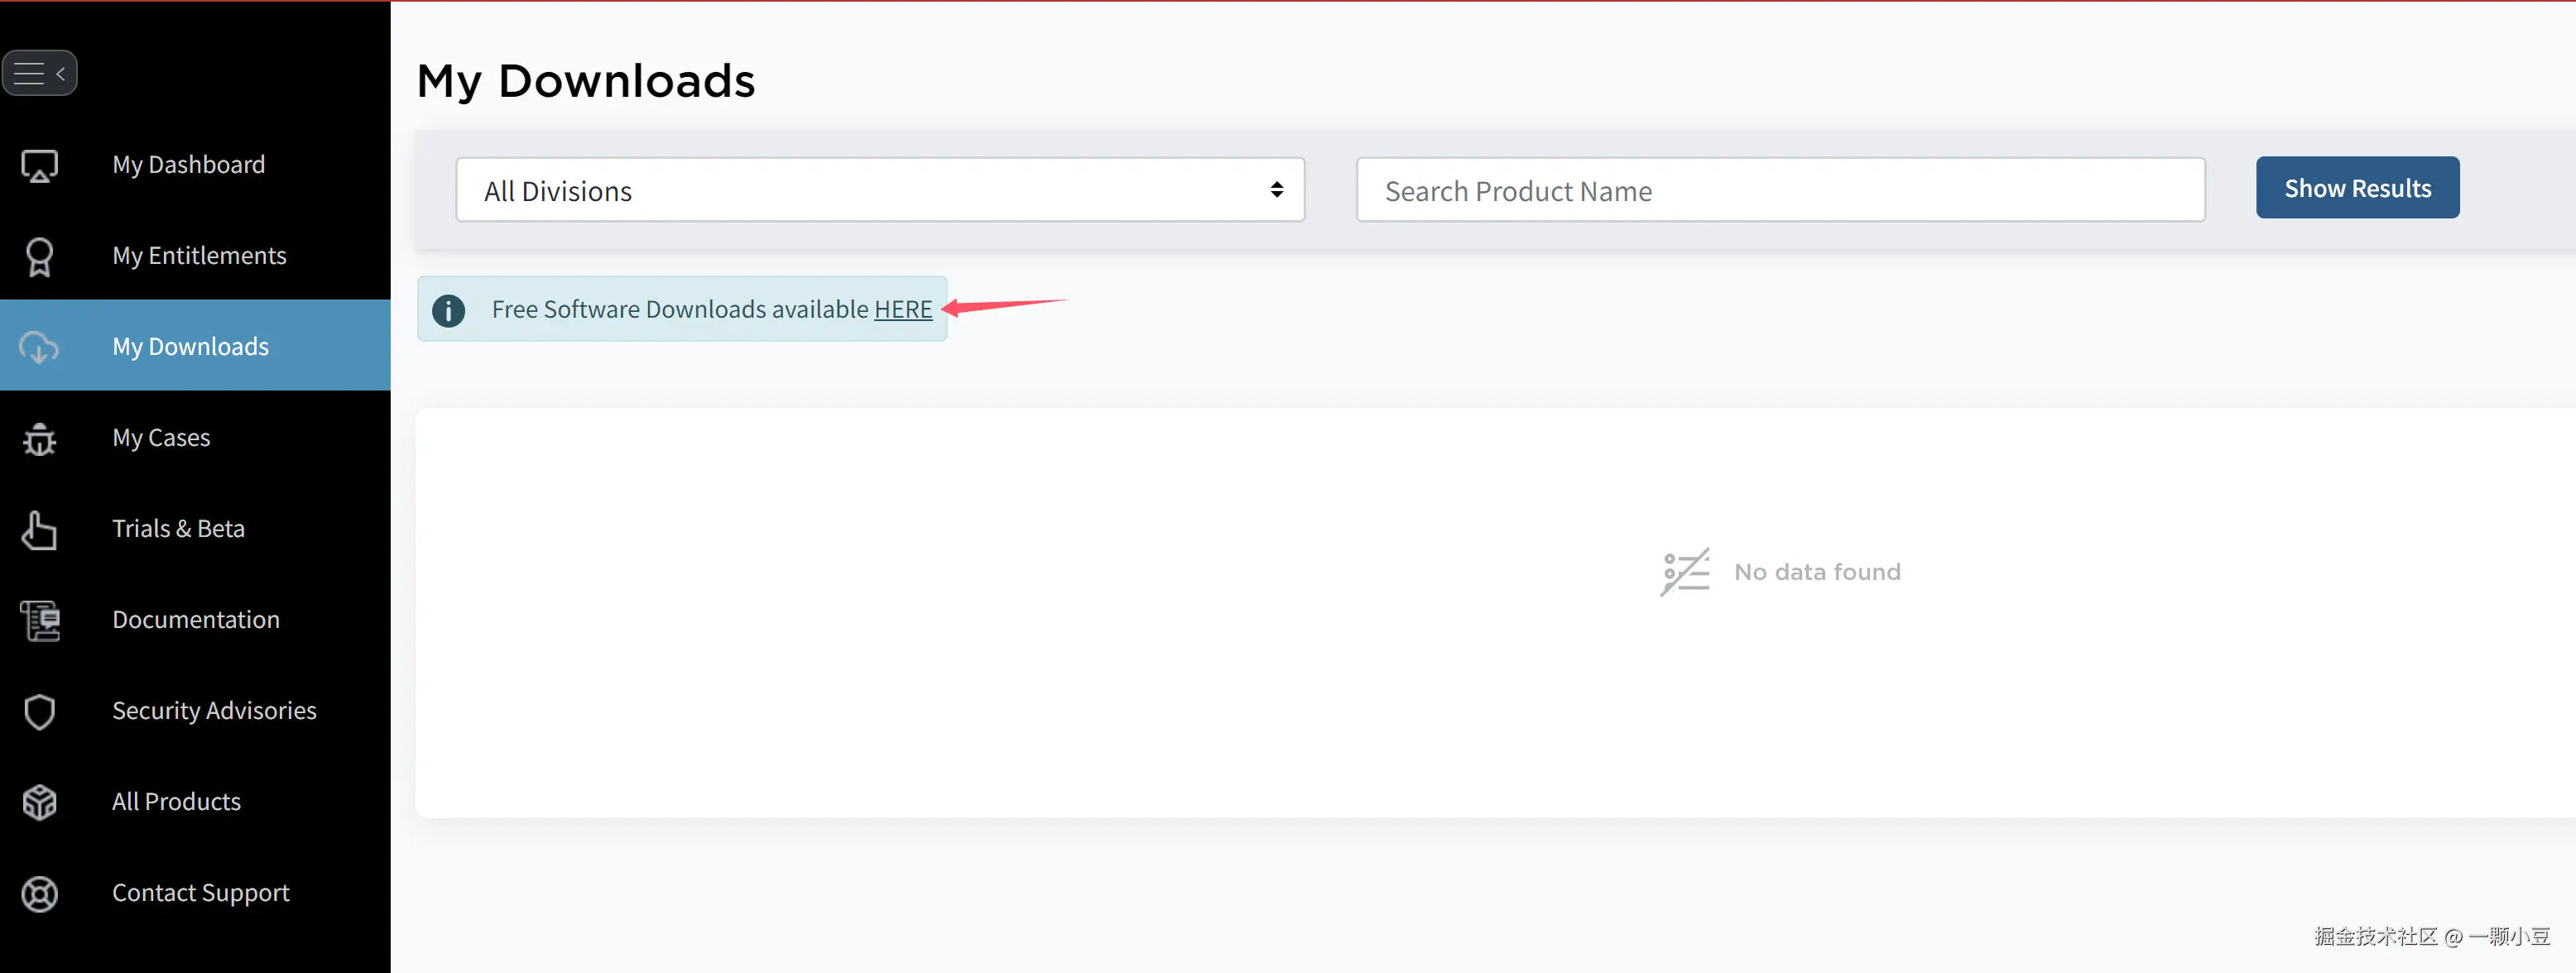2576x973 pixels.
Task: Click the cube icon for All Products
Action: tap(40, 802)
